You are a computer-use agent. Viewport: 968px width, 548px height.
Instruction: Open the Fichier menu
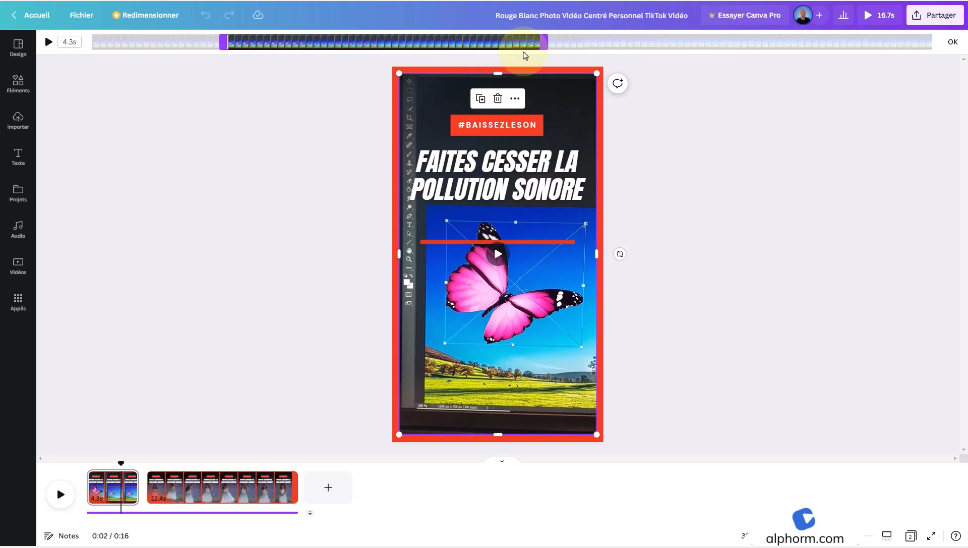(x=82, y=15)
